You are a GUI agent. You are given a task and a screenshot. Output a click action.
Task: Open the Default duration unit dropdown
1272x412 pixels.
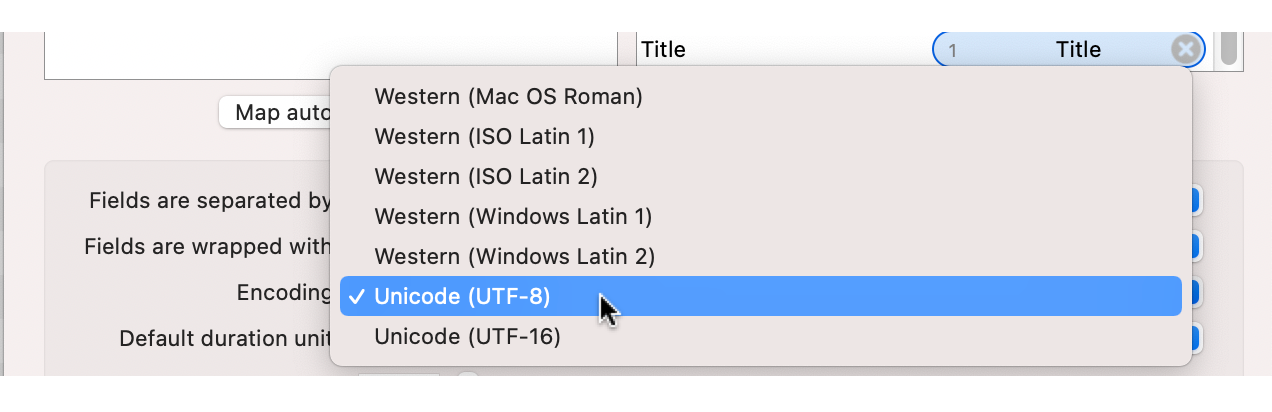coord(1196,338)
